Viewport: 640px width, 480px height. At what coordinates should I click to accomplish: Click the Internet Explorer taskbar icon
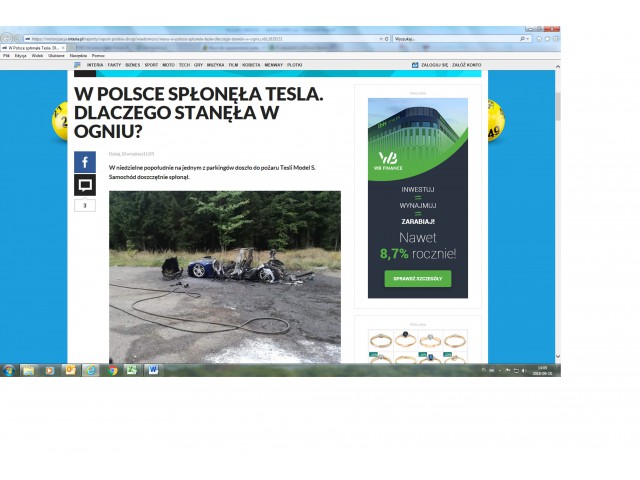(x=91, y=370)
